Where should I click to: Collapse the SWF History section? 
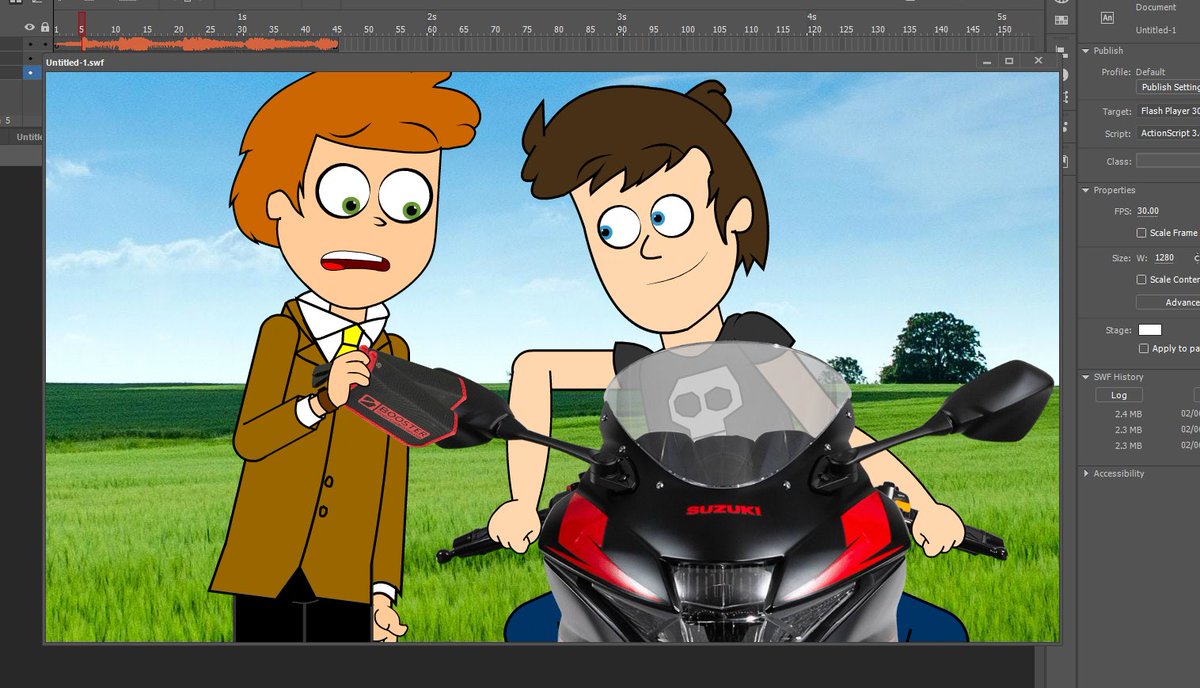[x=1086, y=377]
